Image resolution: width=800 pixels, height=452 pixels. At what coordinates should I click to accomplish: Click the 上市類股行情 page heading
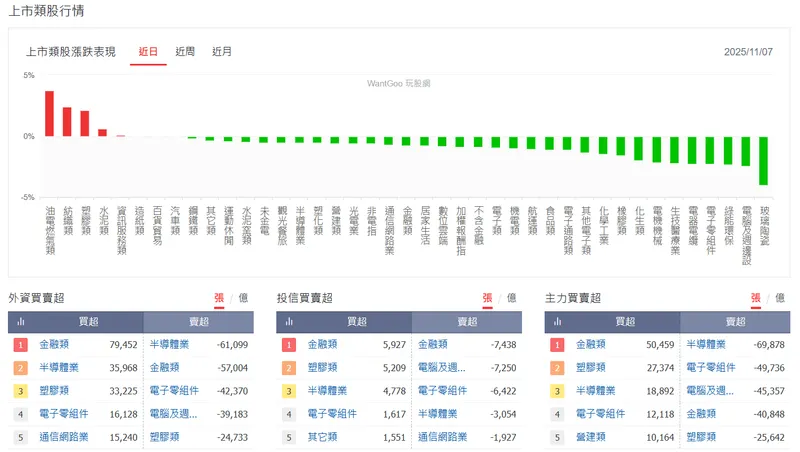point(46,11)
